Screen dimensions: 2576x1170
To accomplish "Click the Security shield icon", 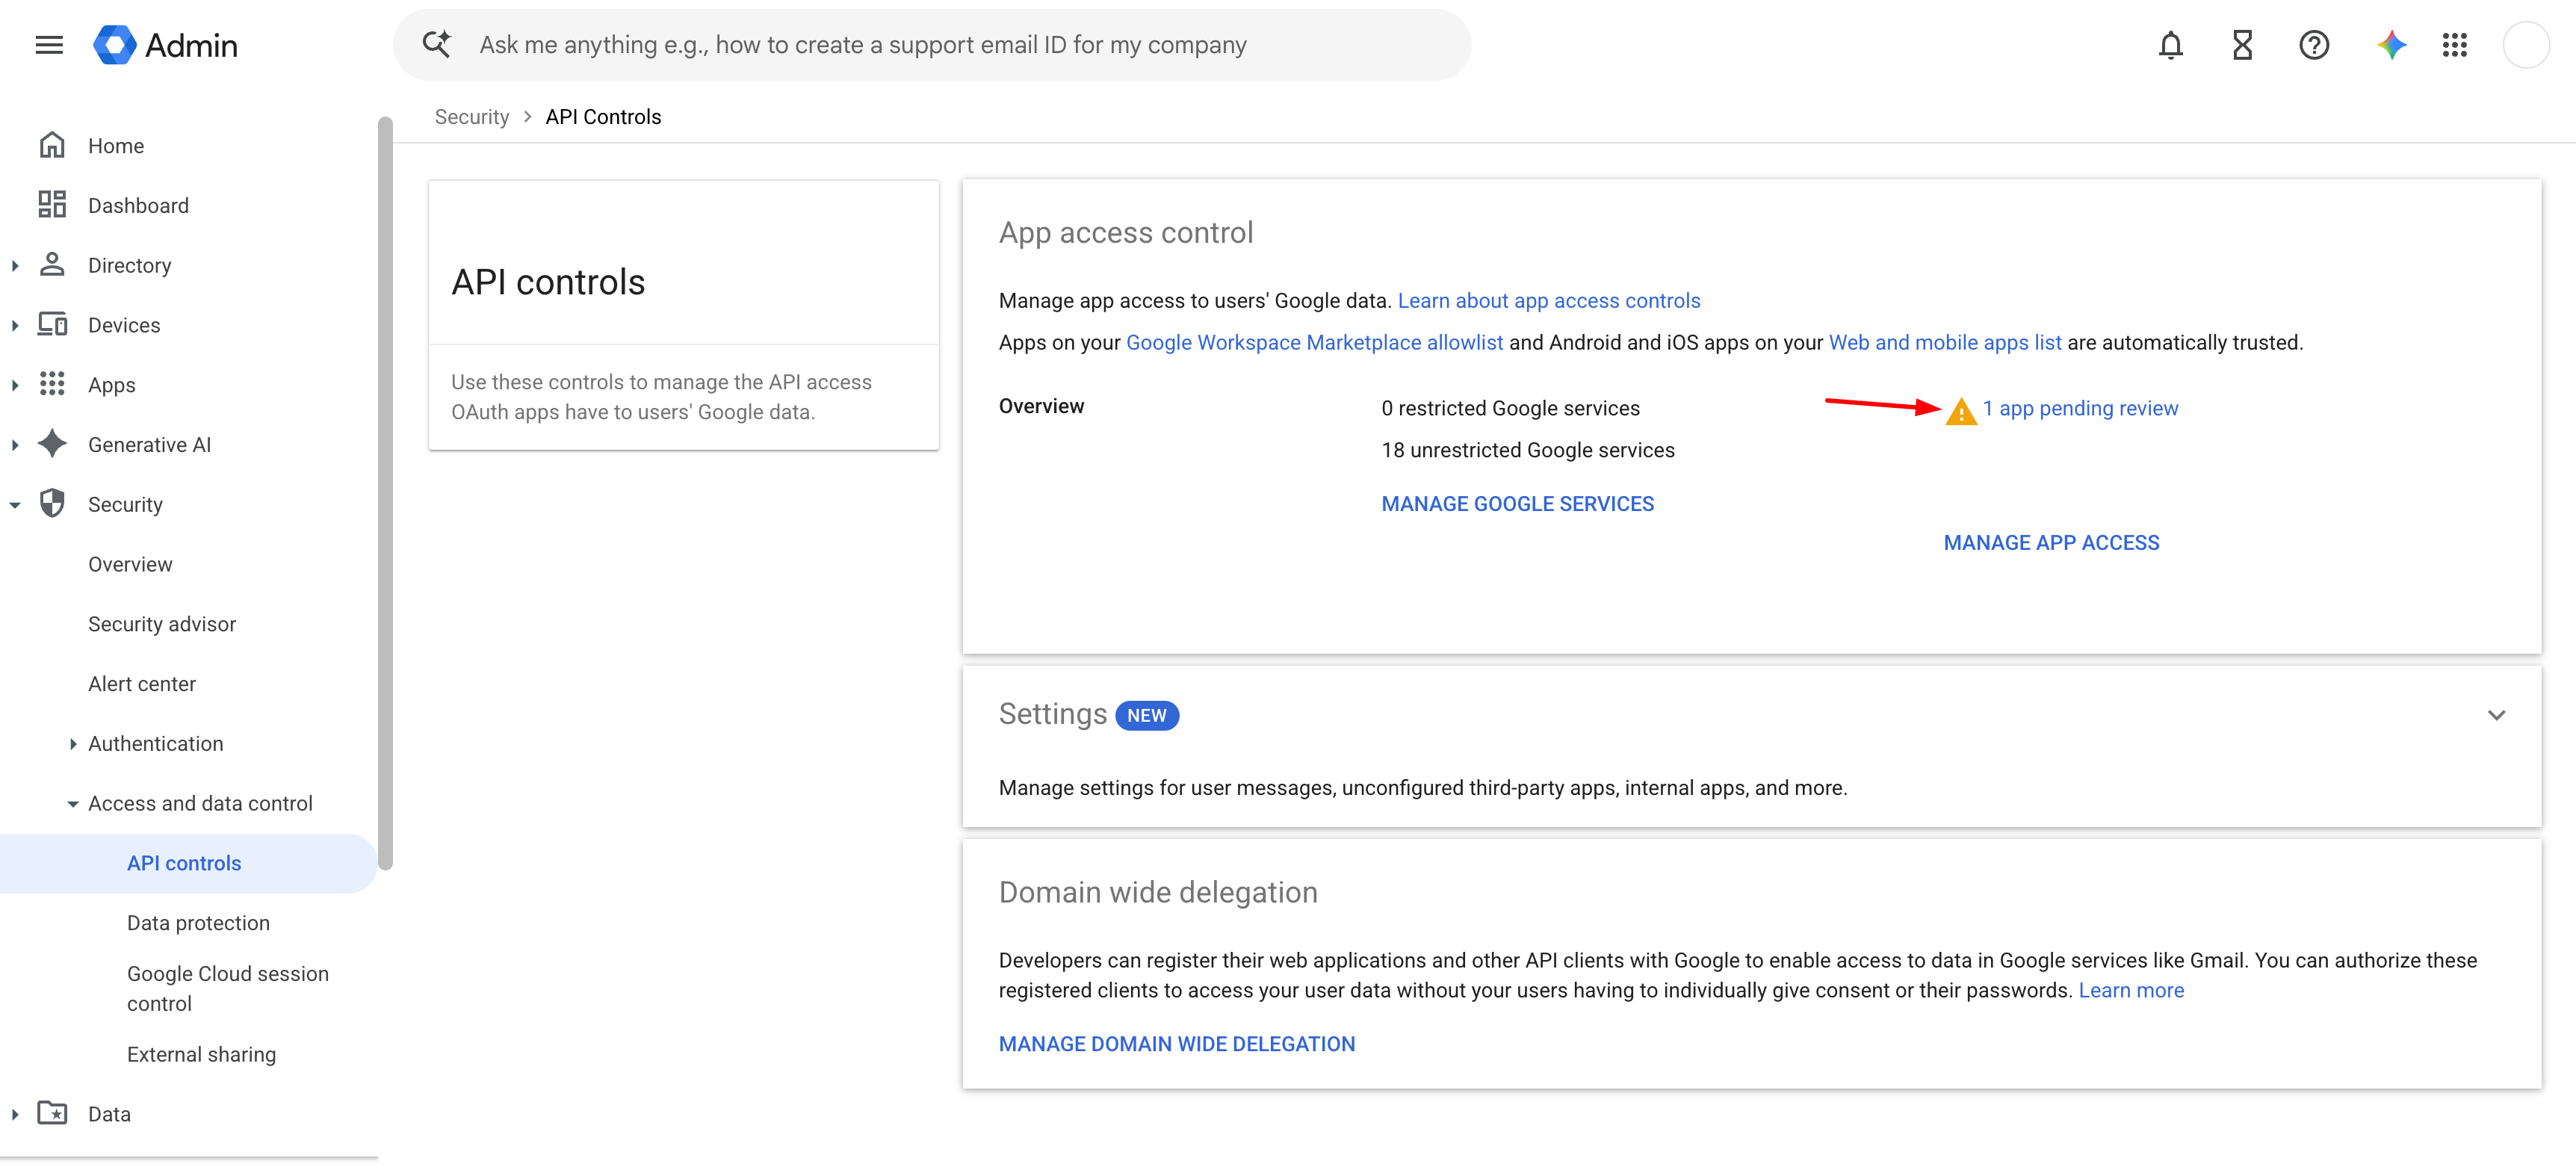I will pyautogui.click(x=52, y=504).
